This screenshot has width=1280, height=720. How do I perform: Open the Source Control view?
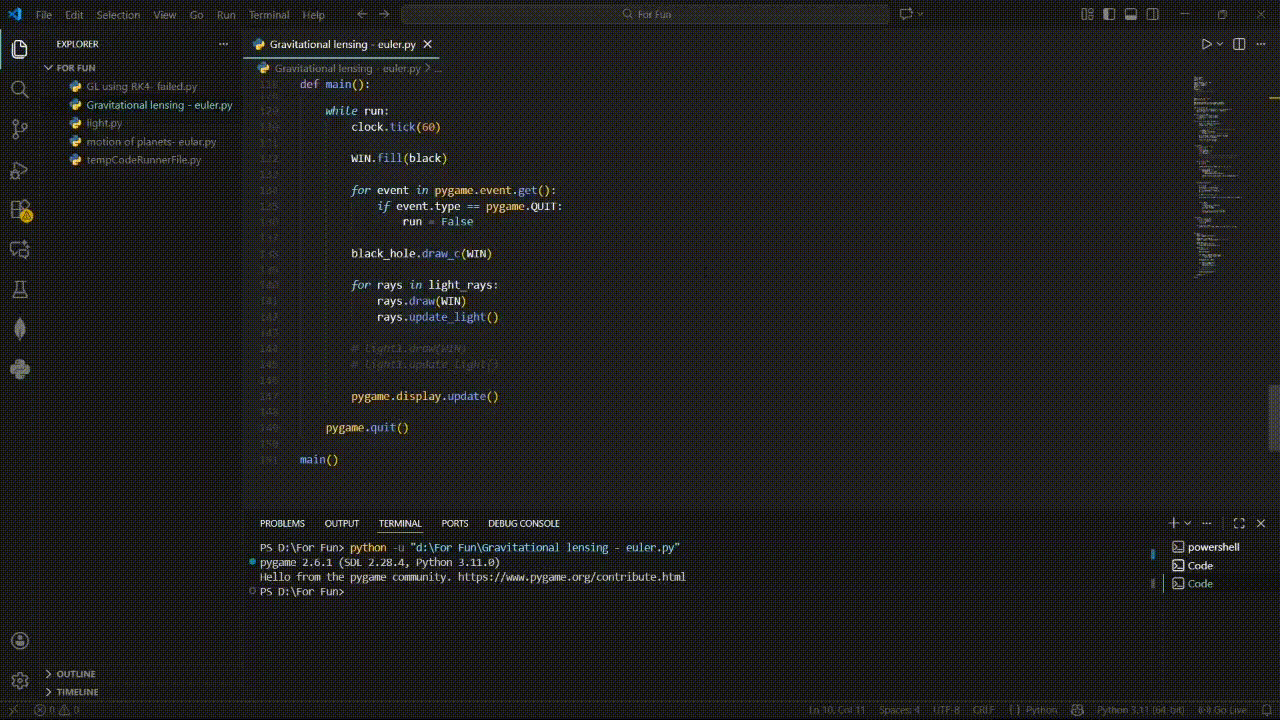click(x=19, y=130)
